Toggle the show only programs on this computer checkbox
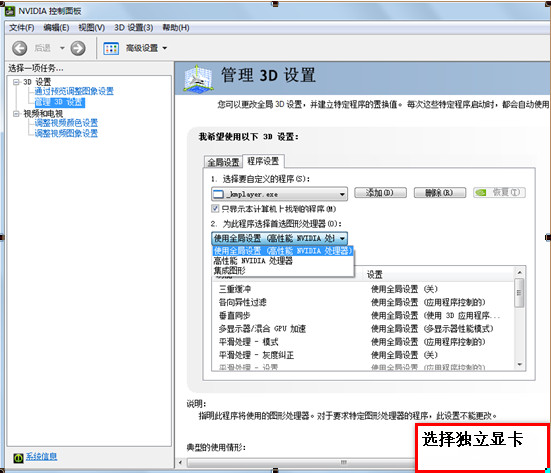551x473 pixels. (x=215, y=209)
